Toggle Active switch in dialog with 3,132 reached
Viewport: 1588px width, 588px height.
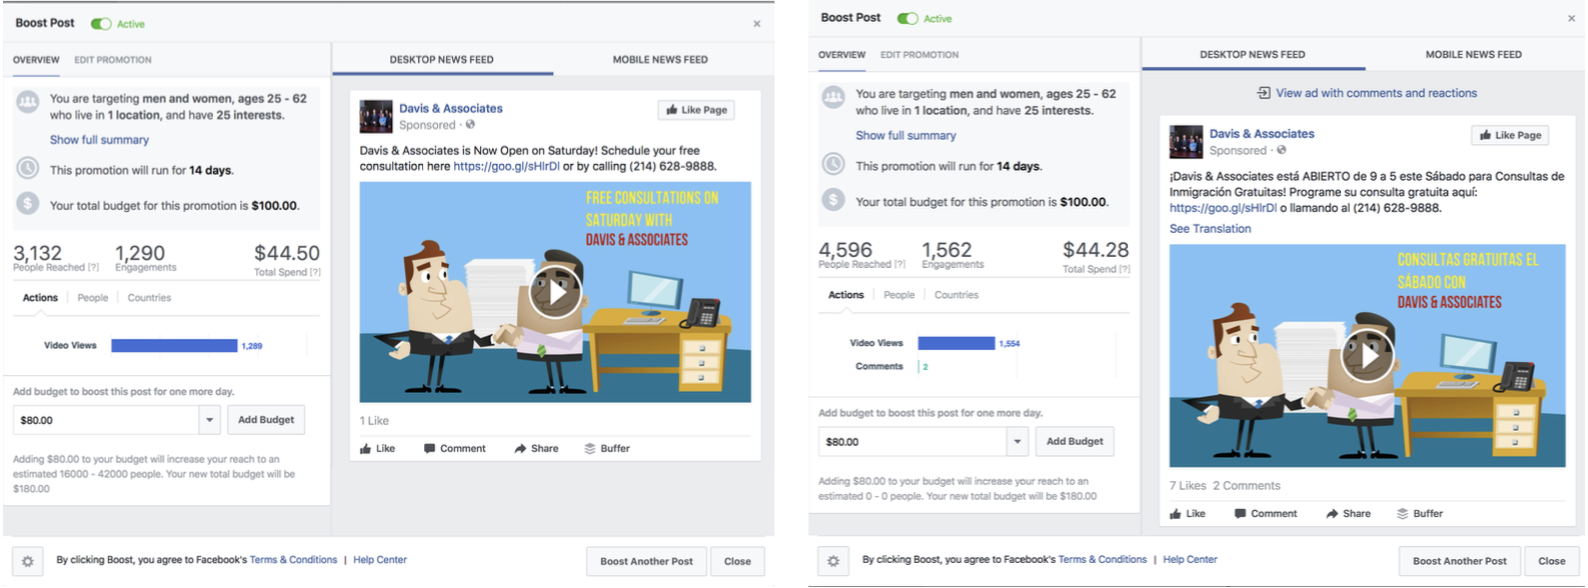[101, 24]
